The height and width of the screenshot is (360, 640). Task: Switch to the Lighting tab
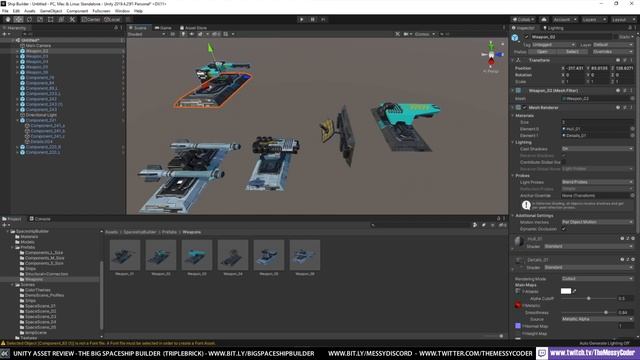tap(553, 28)
